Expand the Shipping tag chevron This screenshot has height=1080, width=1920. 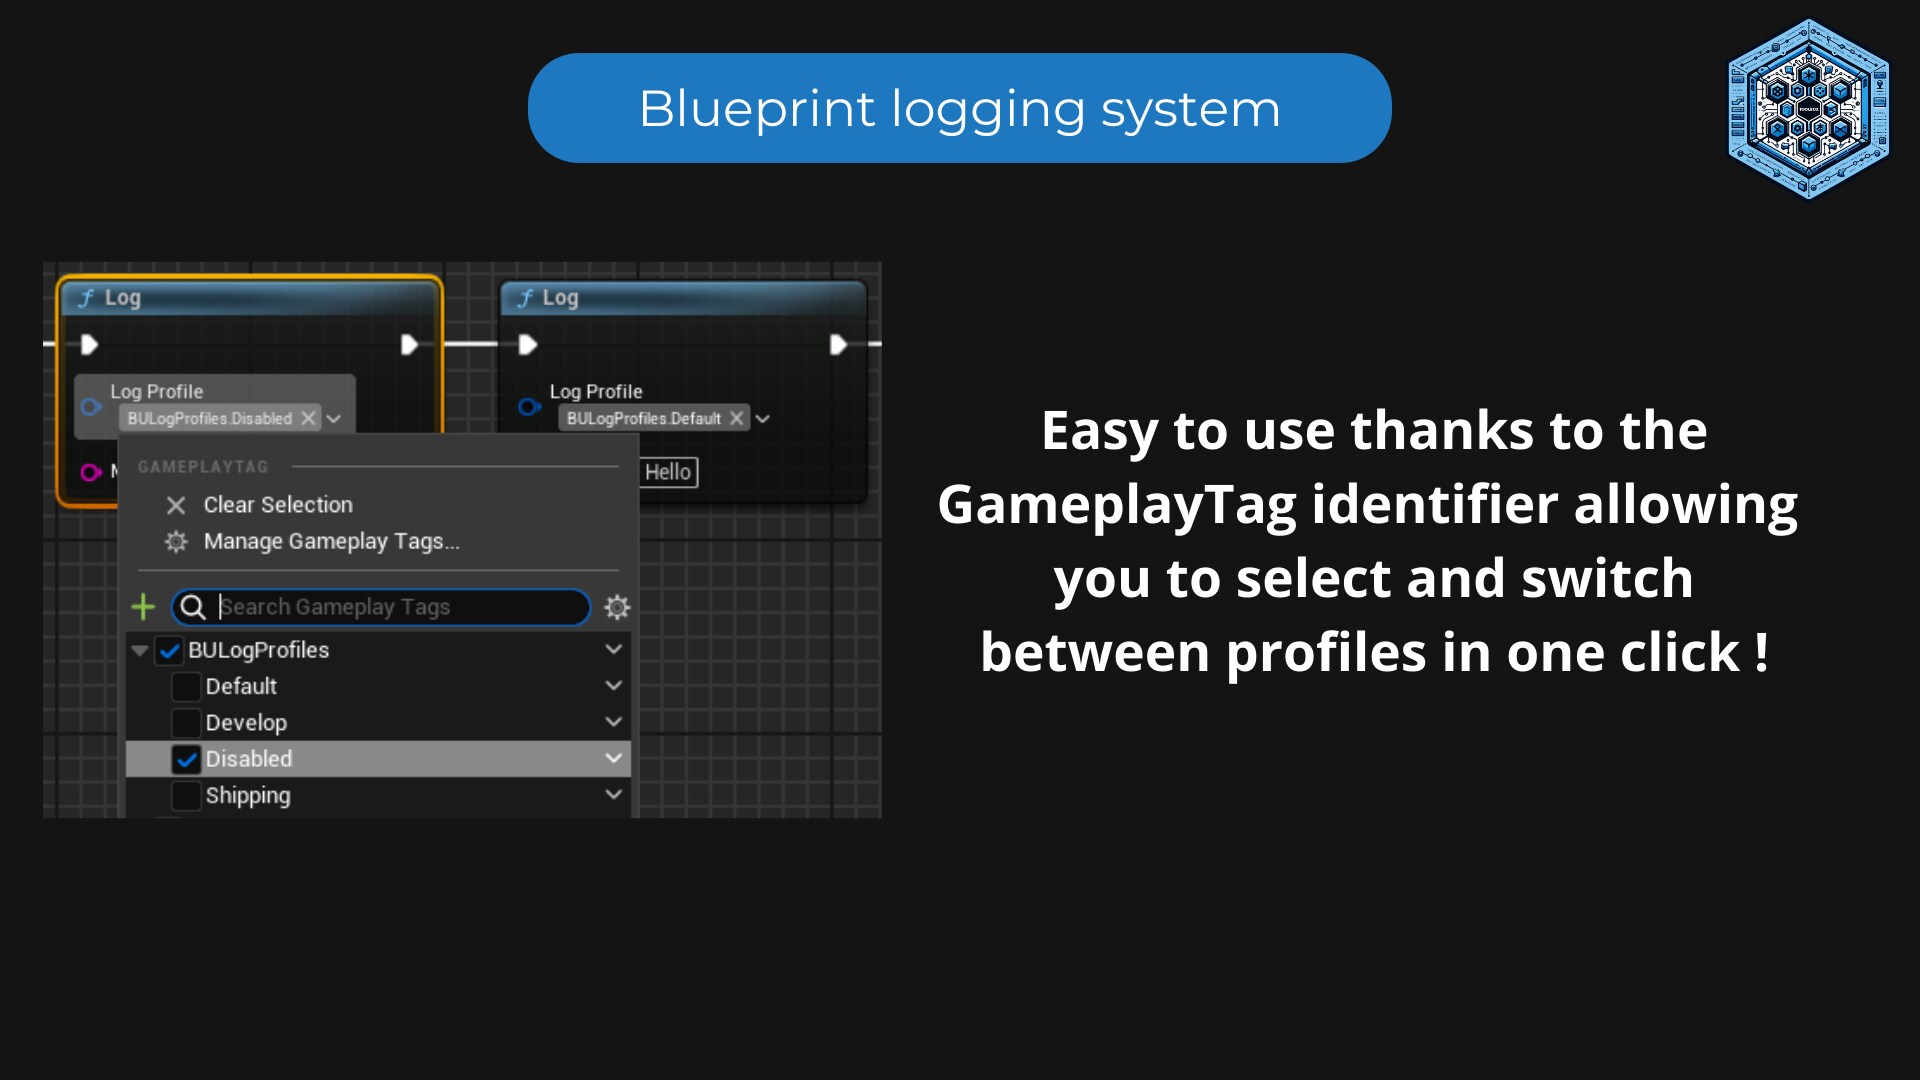tap(613, 794)
